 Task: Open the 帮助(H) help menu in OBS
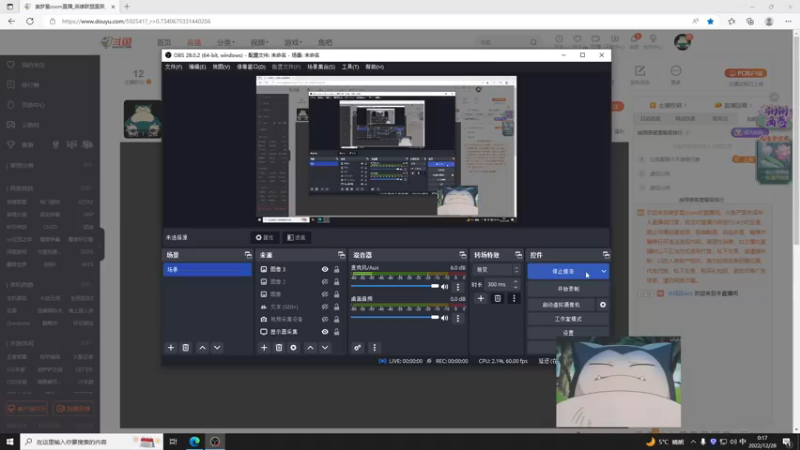click(x=374, y=67)
